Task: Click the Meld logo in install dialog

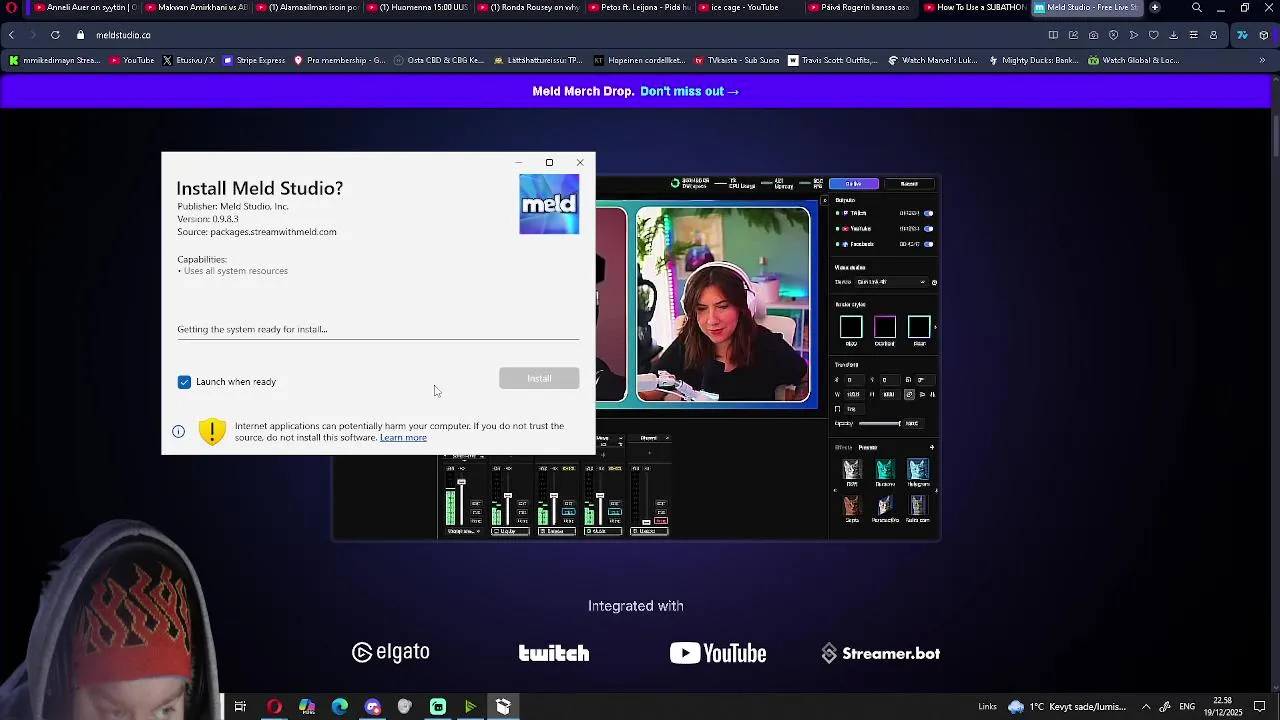Action: coord(549,204)
